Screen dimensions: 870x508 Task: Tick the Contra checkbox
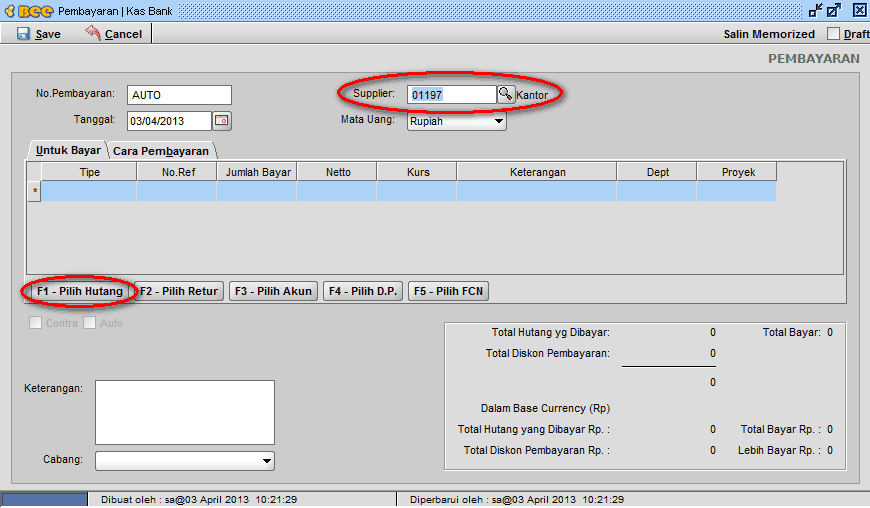36,323
